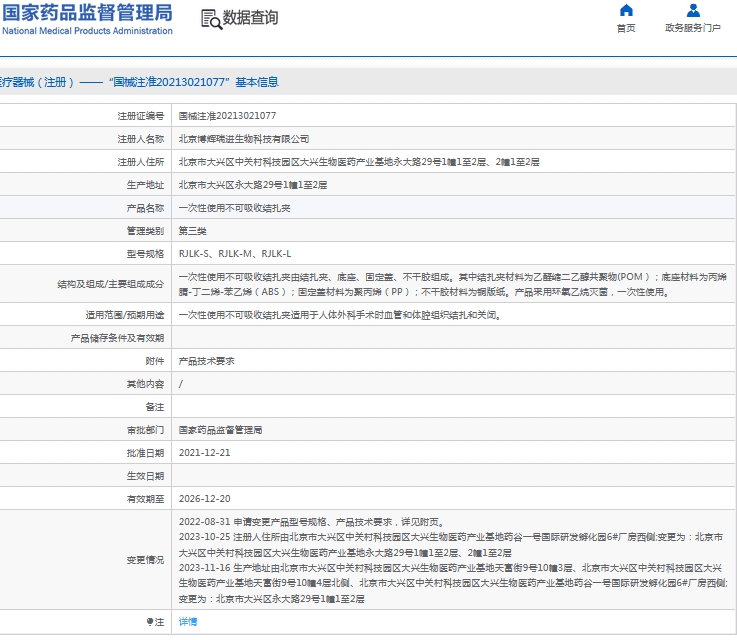Click the 首页 text link

click(x=626, y=28)
